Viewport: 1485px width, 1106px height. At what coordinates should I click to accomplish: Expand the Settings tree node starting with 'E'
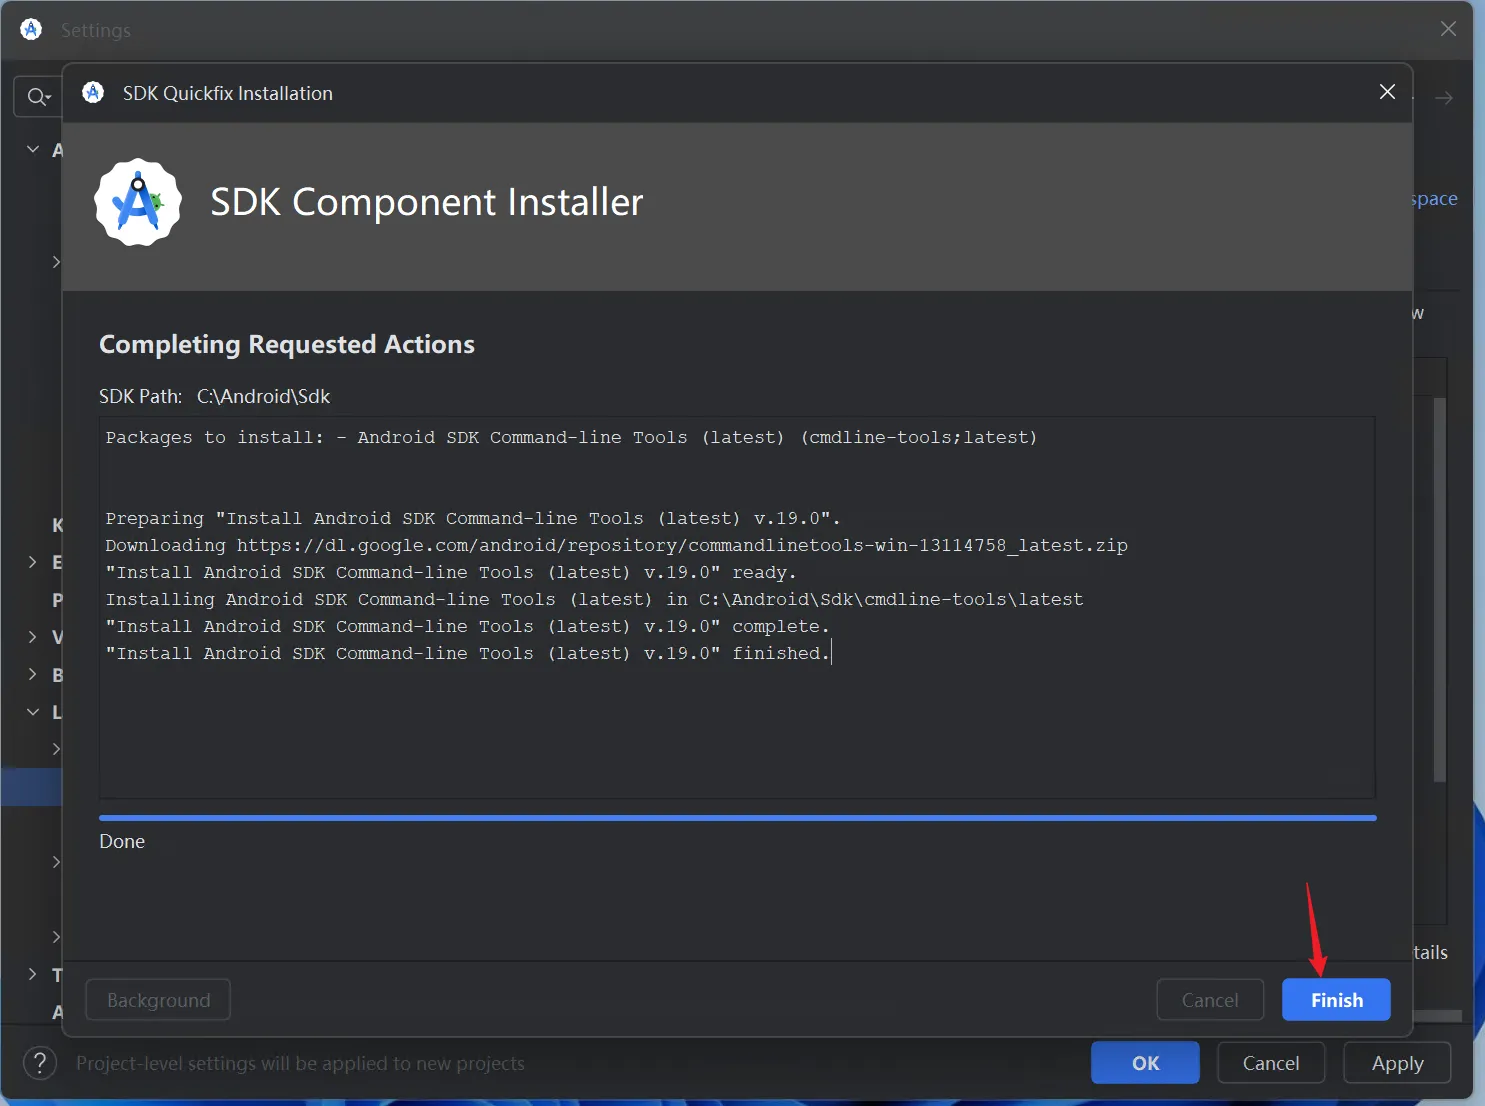tap(33, 562)
